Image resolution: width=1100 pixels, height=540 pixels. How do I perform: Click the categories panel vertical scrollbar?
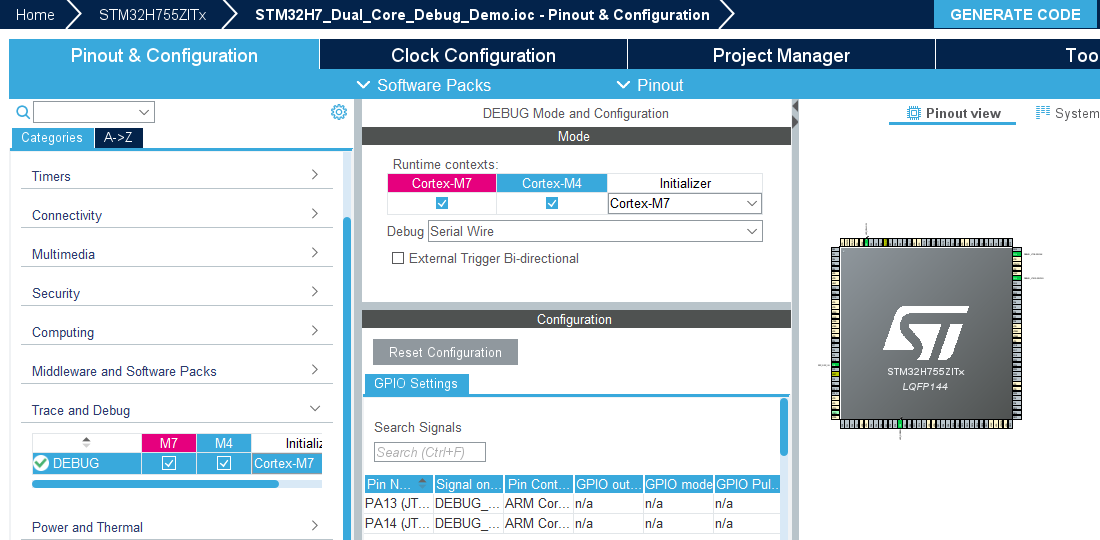click(x=347, y=379)
